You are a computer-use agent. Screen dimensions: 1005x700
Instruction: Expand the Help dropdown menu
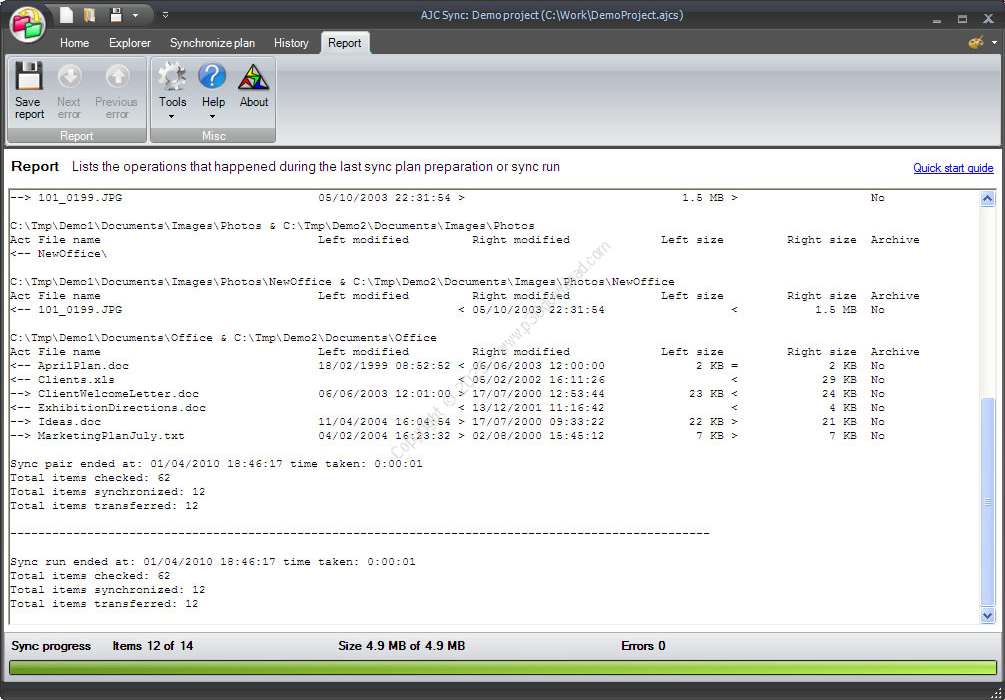[x=213, y=116]
